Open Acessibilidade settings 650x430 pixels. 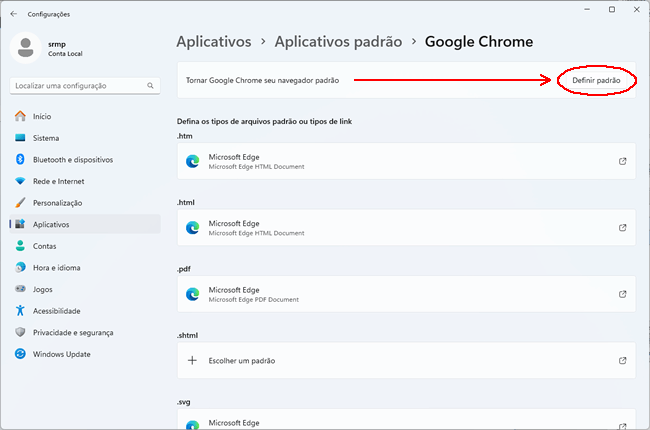(85, 311)
